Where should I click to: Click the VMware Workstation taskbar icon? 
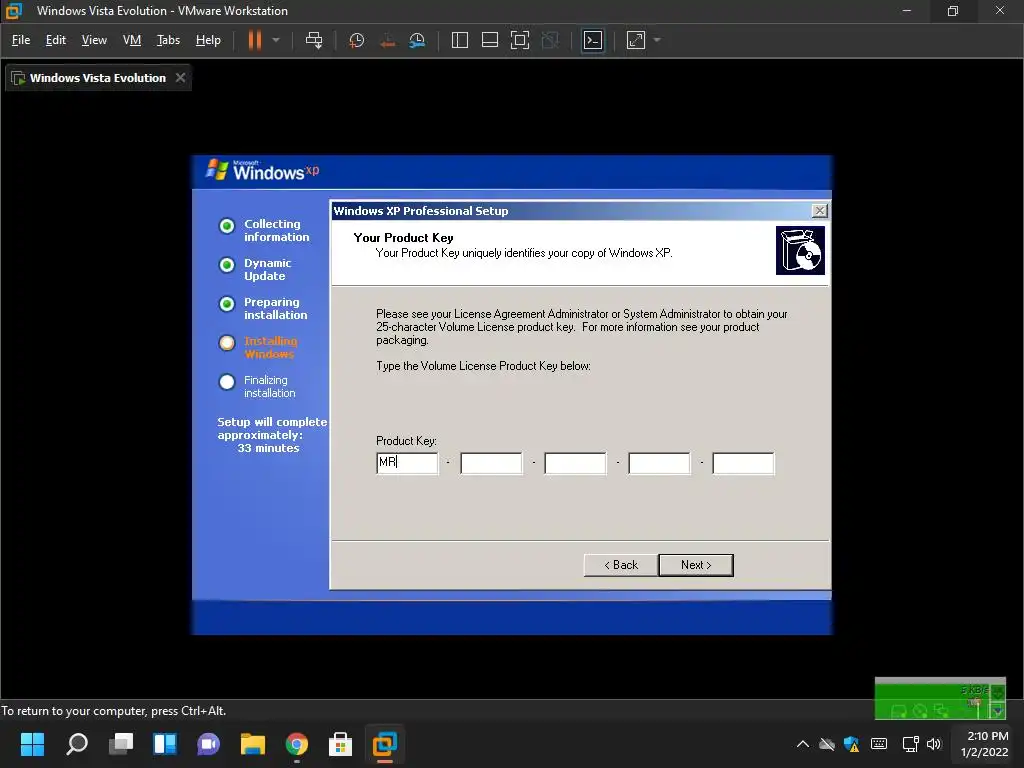coord(385,744)
